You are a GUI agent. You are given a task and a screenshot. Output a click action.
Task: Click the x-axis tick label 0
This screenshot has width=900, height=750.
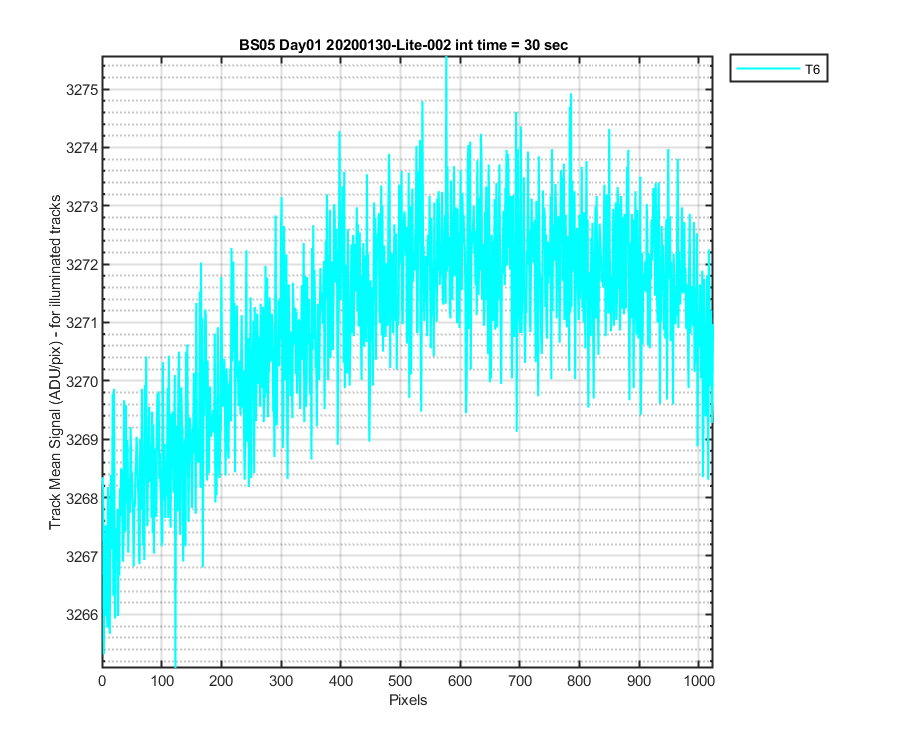102,681
